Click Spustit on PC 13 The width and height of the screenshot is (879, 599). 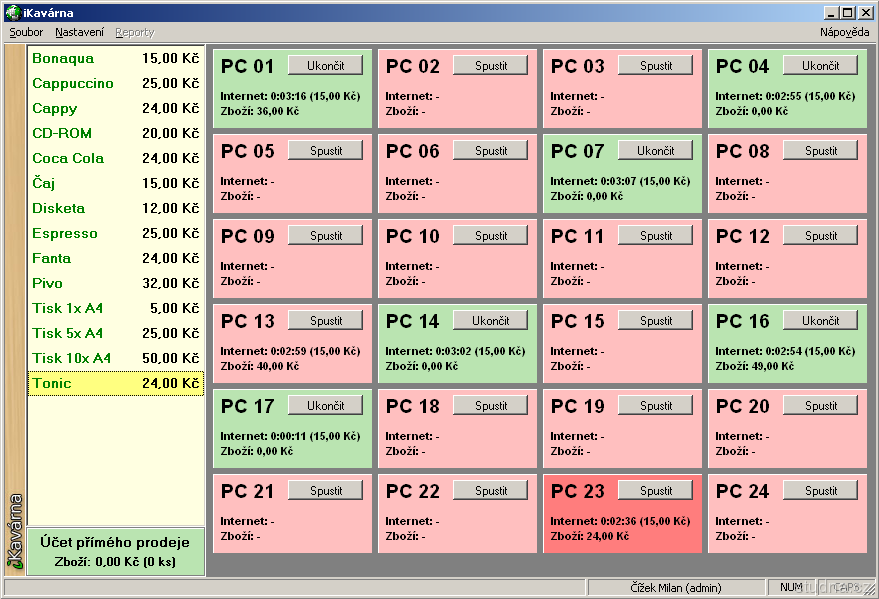click(326, 321)
